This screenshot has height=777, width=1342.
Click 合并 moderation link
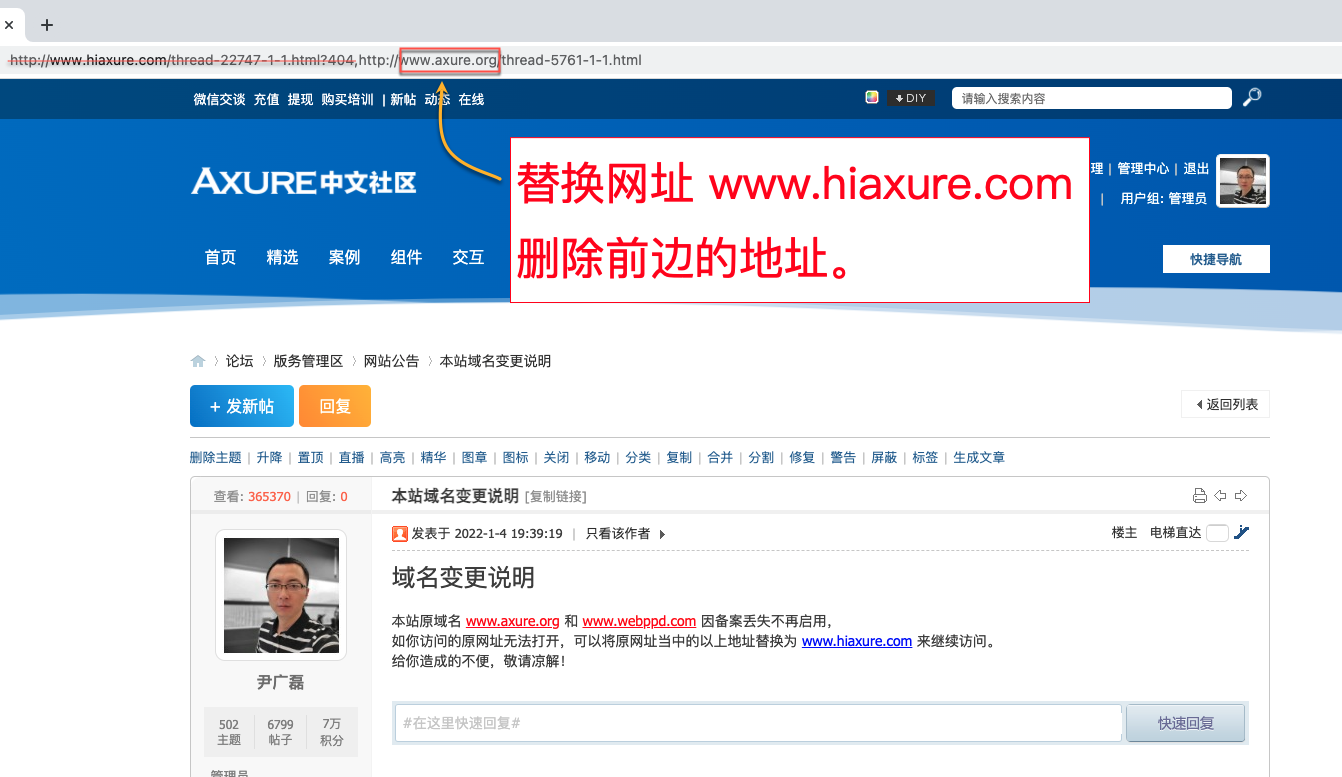720,457
